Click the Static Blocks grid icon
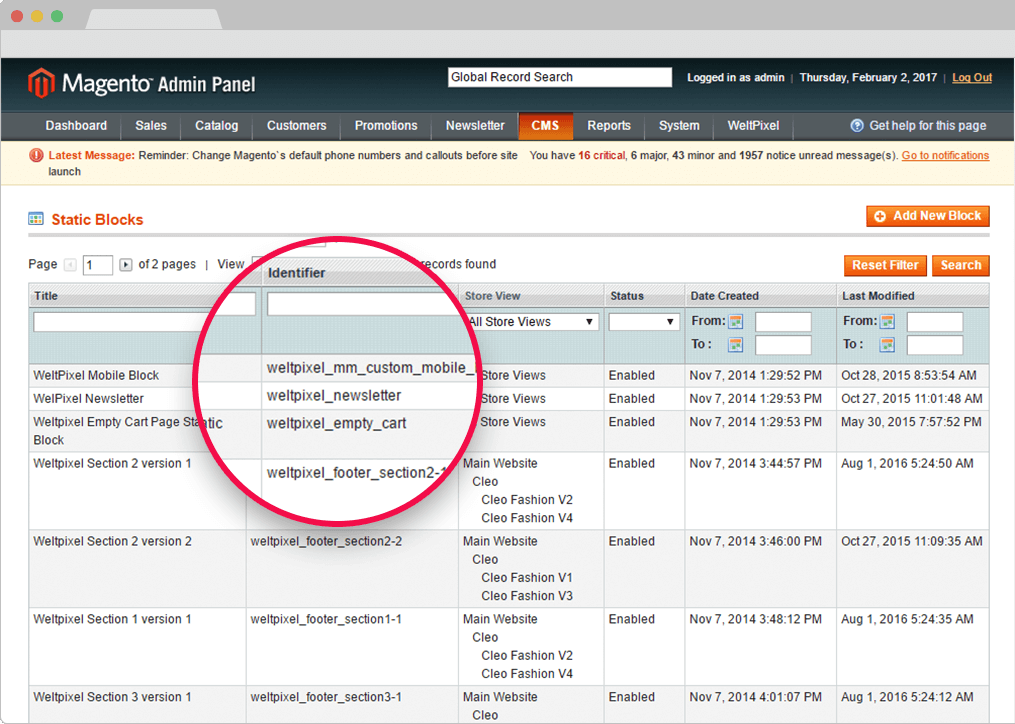This screenshot has height=724, width=1015. click(x=34, y=219)
